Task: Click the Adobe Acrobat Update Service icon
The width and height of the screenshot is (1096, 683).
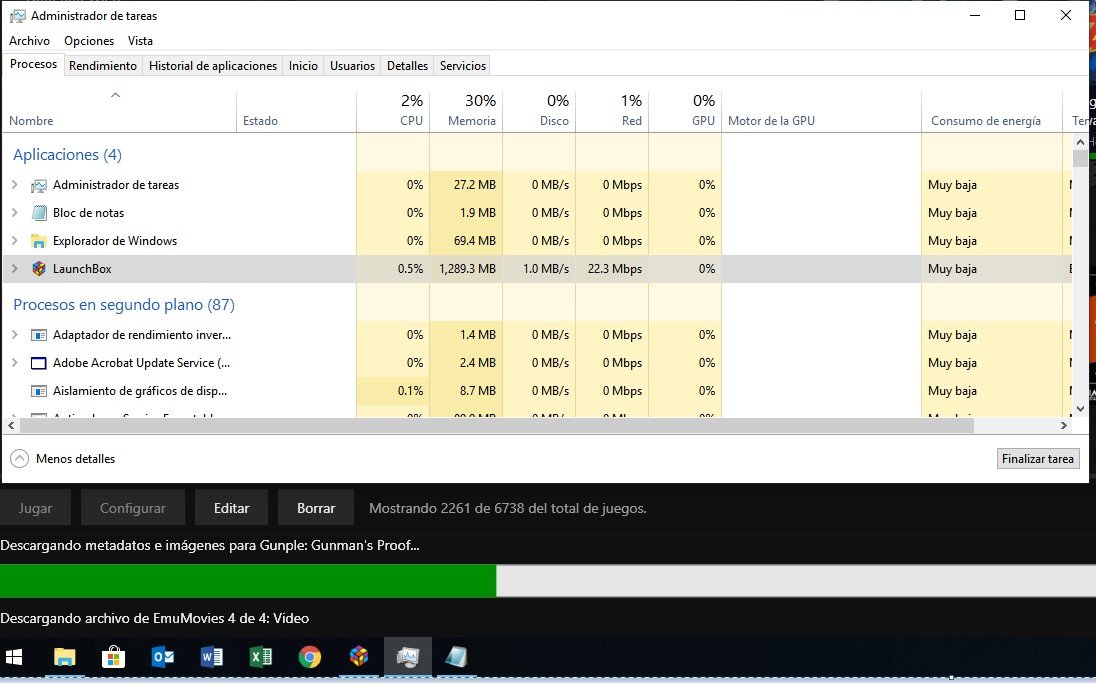Action: (38, 363)
